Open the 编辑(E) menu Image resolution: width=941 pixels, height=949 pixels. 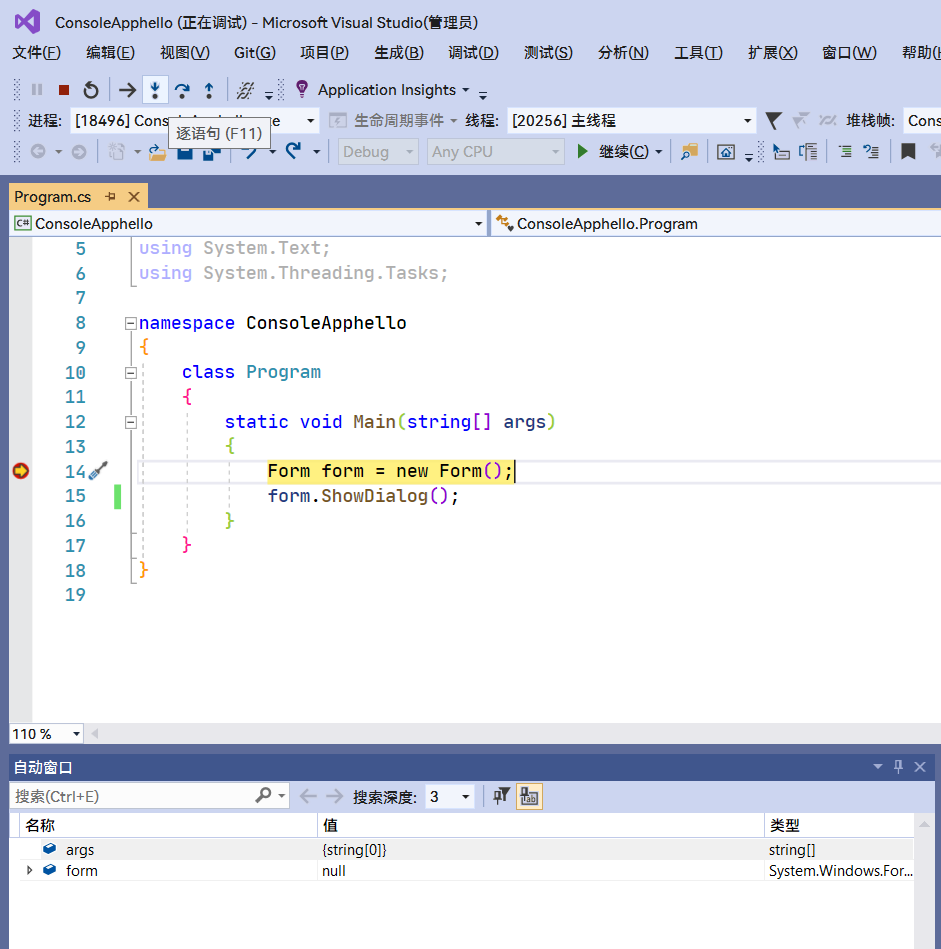click(x=110, y=53)
